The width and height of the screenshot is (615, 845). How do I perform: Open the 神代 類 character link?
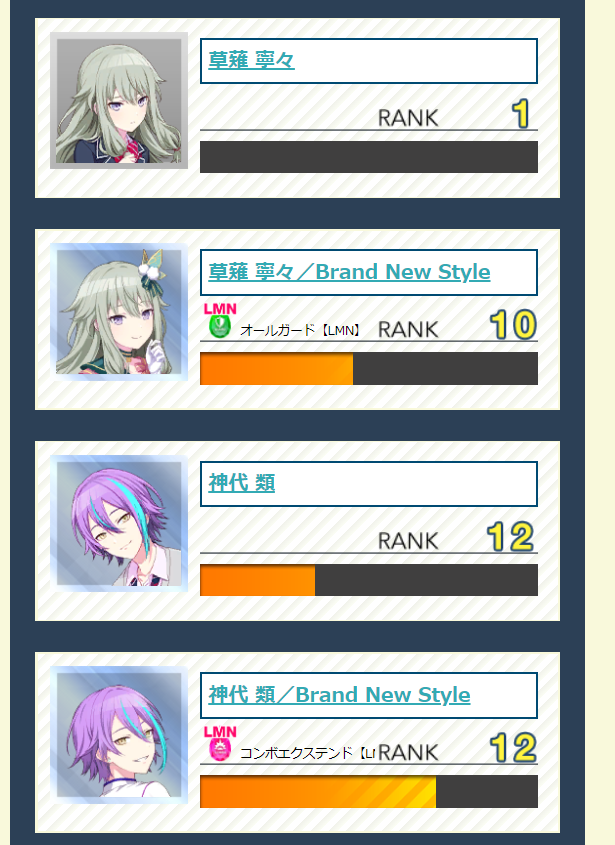coord(241,483)
